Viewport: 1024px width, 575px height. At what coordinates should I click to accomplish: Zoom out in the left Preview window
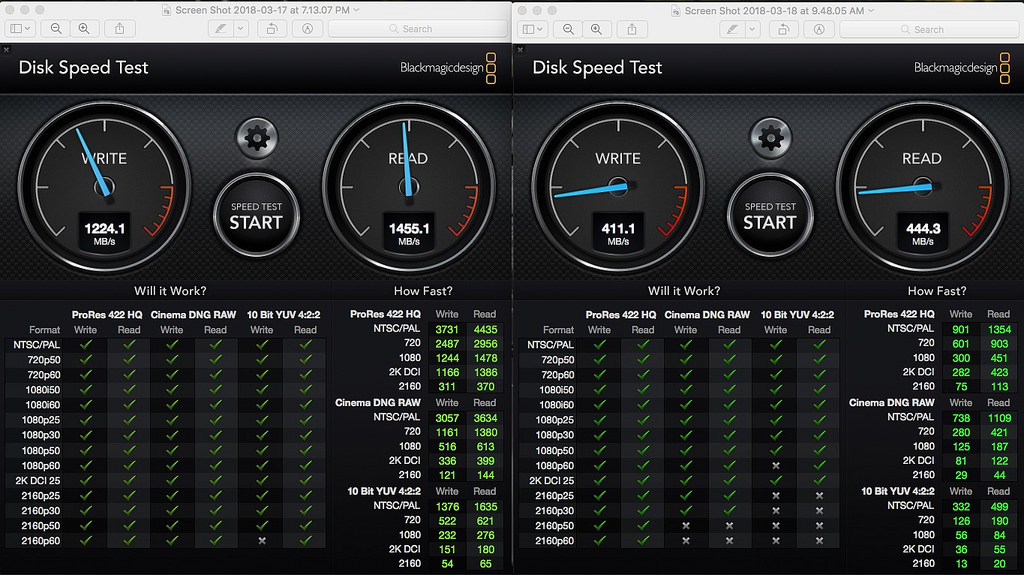point(56,29)
